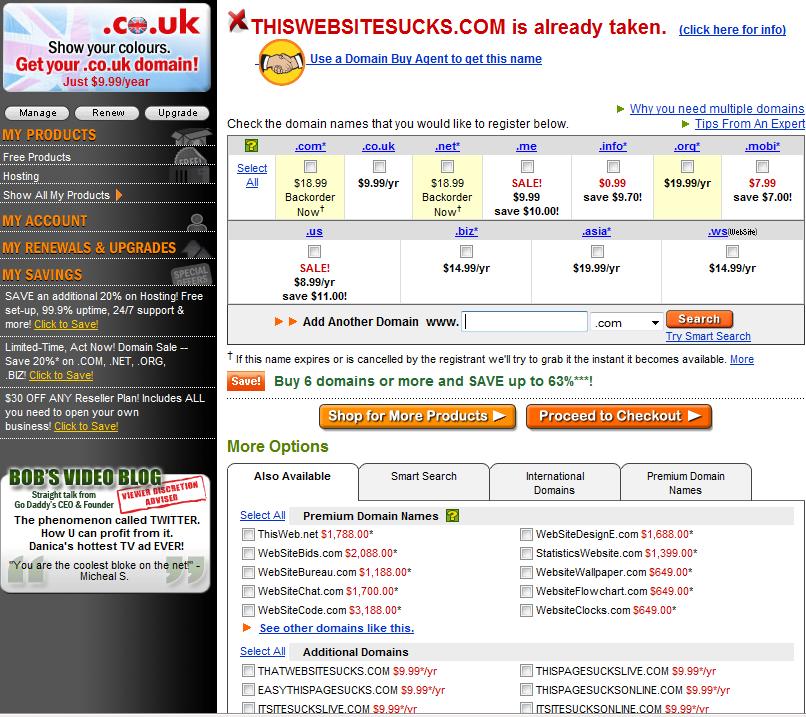The height and width of the screenshot is (717, 806).
Task: Check the .us domain checkbox
Action: pyautogui.click(x=314, y=251)
